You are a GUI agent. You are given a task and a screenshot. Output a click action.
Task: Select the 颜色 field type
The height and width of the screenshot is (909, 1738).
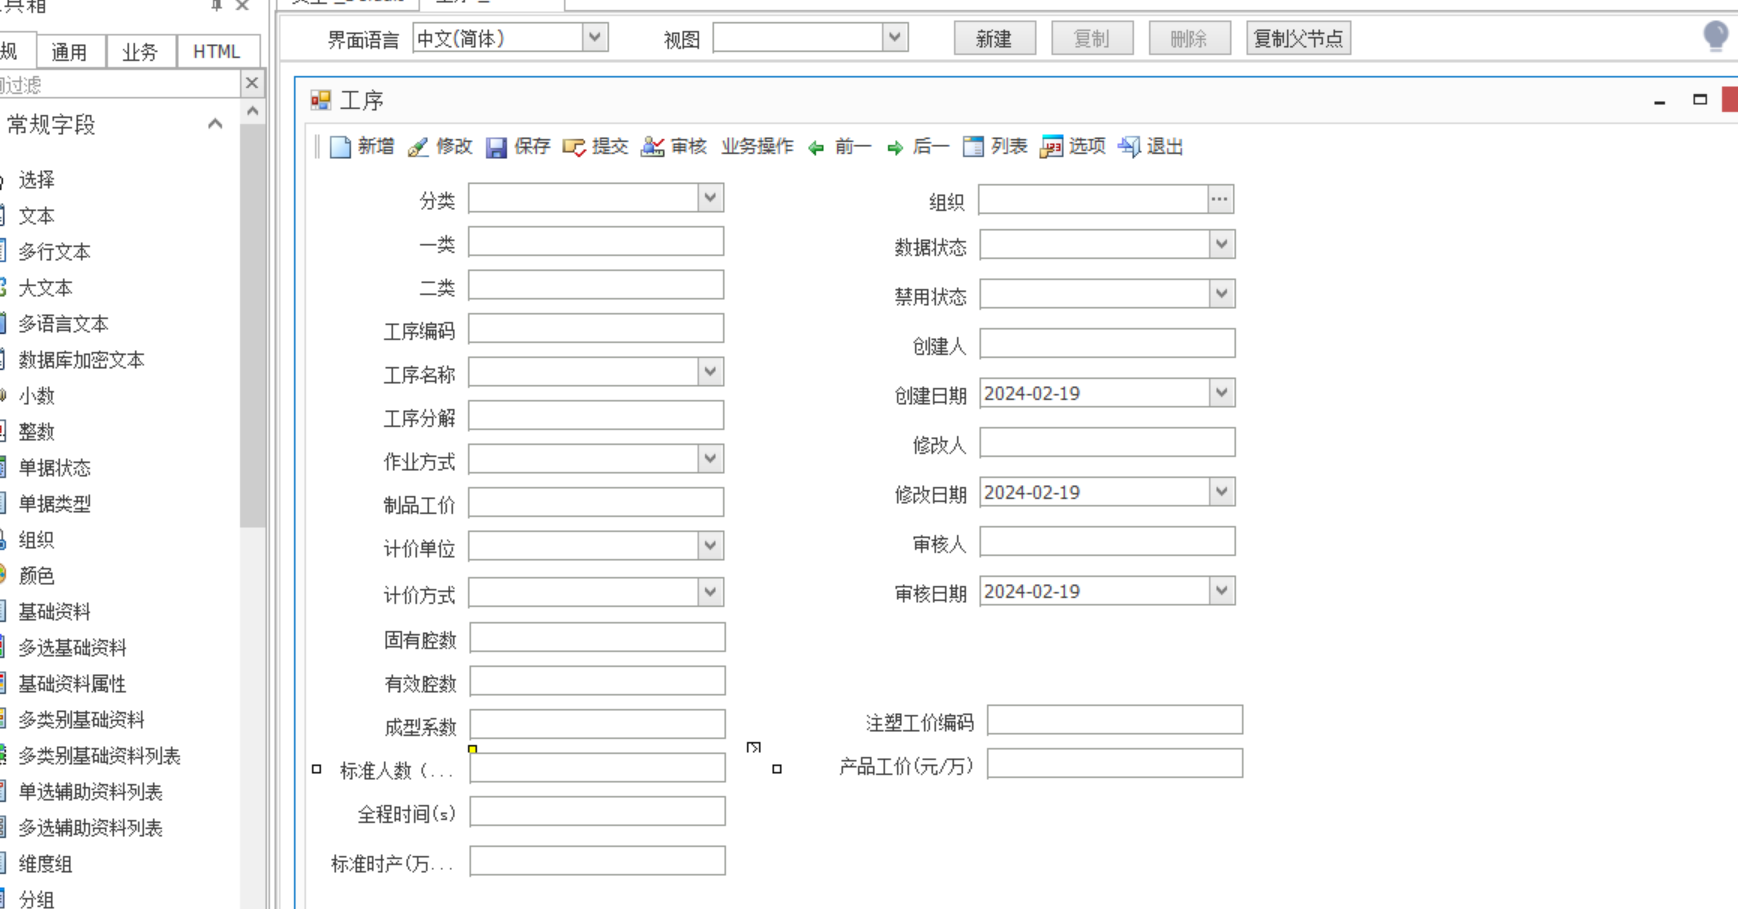[36, 576]
